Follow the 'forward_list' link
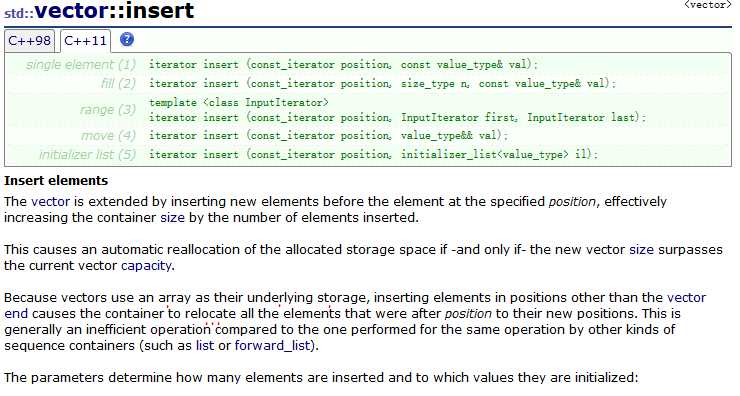This screenshot has width=740, height=396. tap(274, 346)
